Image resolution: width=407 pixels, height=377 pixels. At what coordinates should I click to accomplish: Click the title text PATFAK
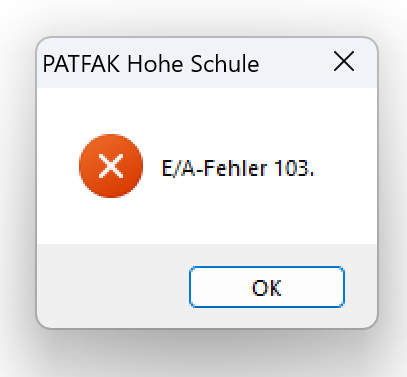click(81, 64)
